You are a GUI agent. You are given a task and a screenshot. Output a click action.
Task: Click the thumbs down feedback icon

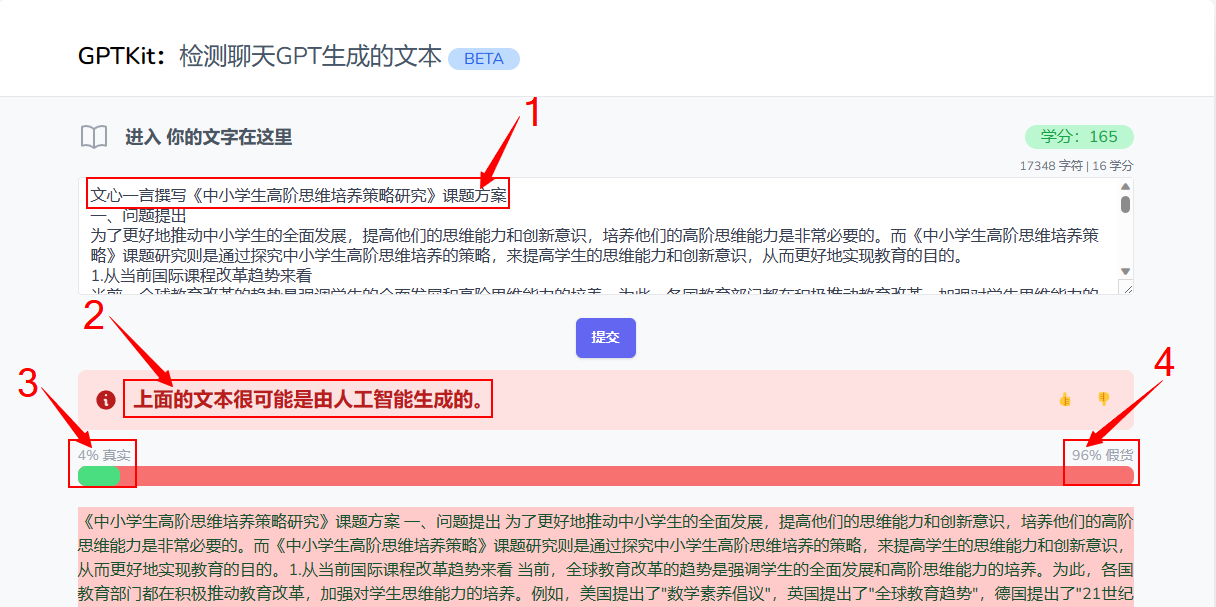[x=1103, y=399]
